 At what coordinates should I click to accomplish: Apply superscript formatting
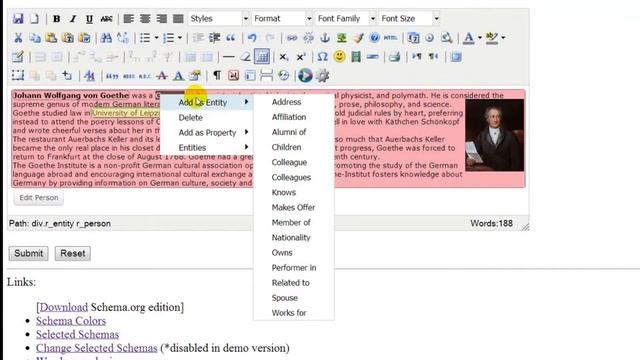point(301,57)
